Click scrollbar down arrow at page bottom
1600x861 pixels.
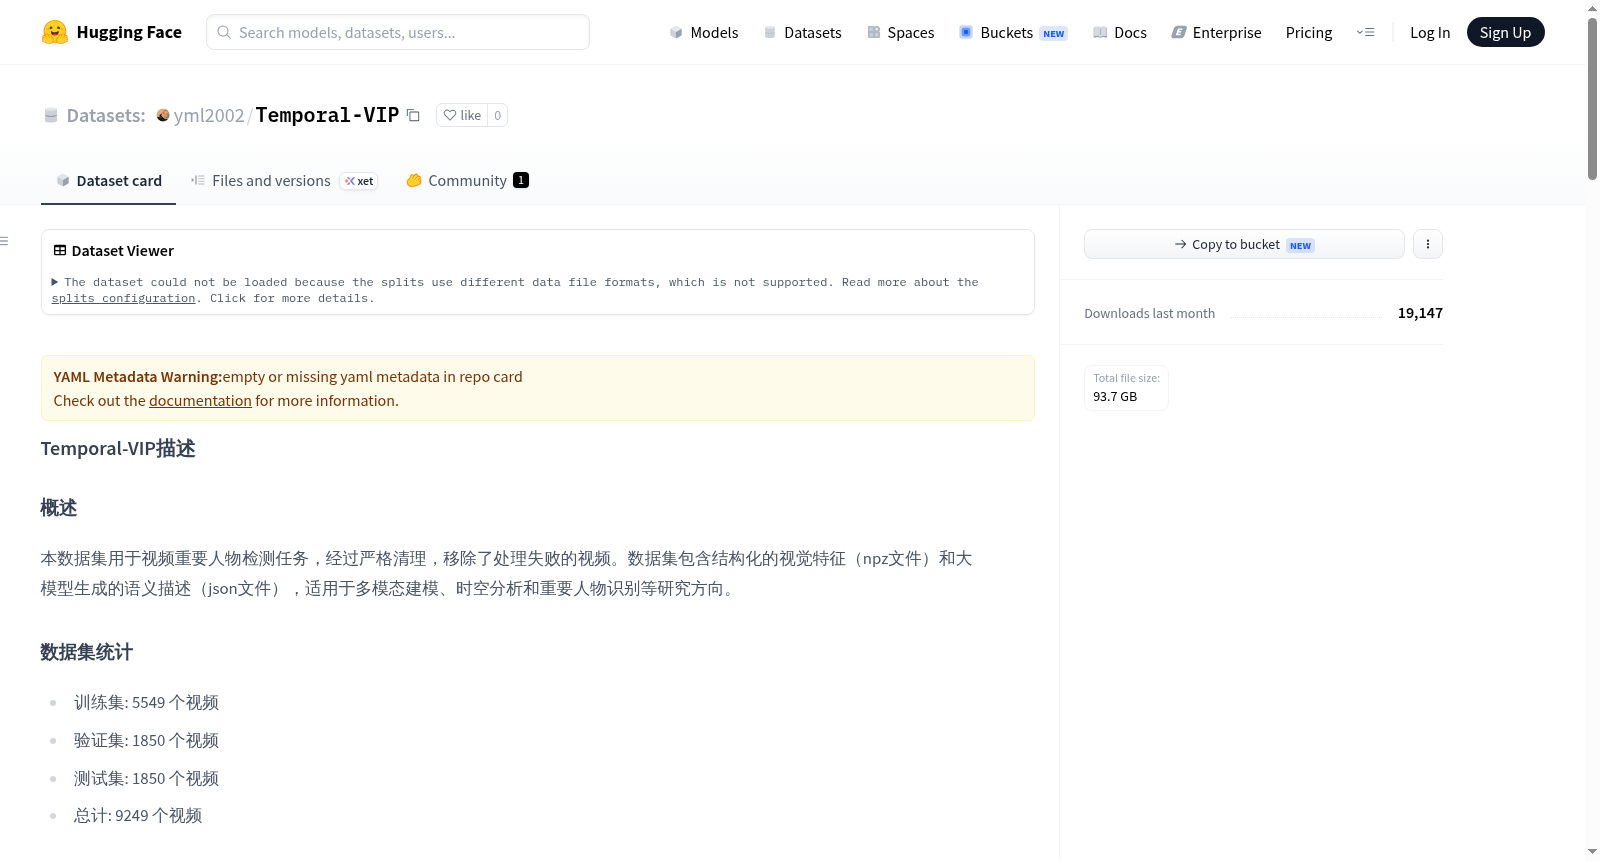click(1592, 852)
